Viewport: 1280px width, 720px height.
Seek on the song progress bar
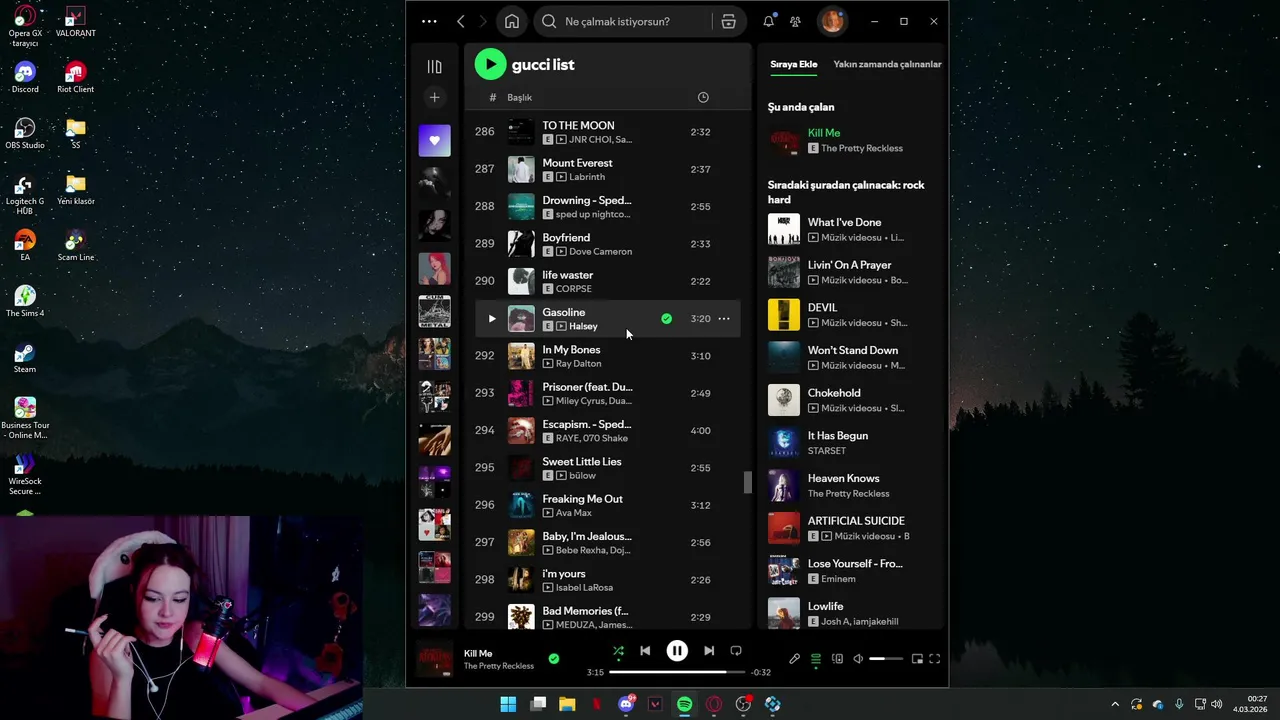677,673
